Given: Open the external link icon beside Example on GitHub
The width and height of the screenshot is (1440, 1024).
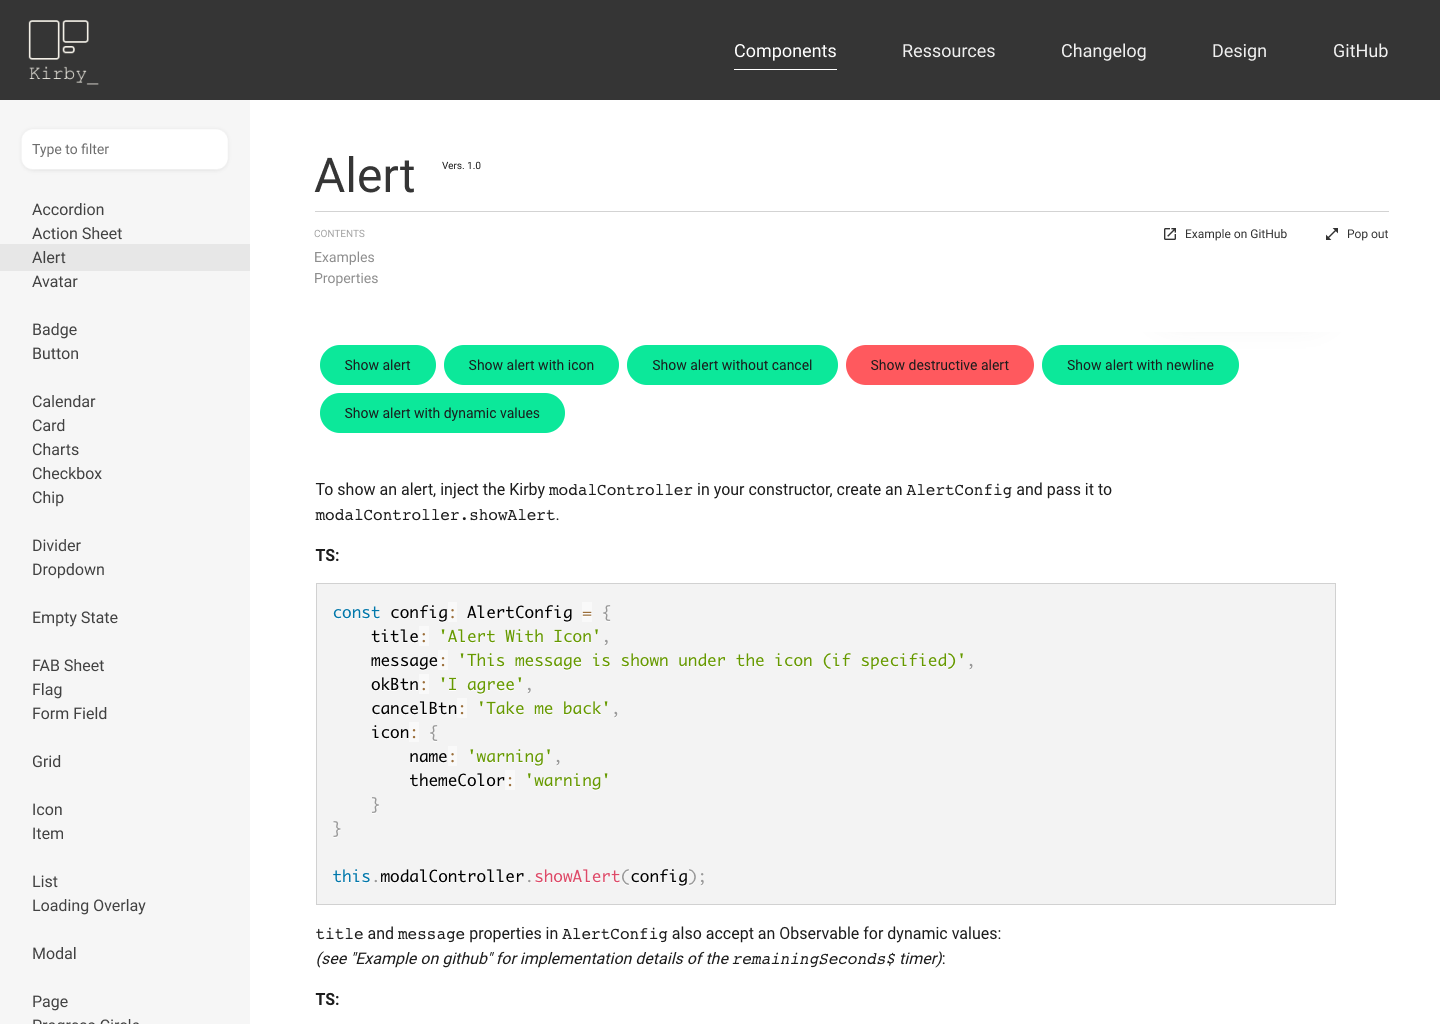Looking at the screenshot, I should point(1170,234).
